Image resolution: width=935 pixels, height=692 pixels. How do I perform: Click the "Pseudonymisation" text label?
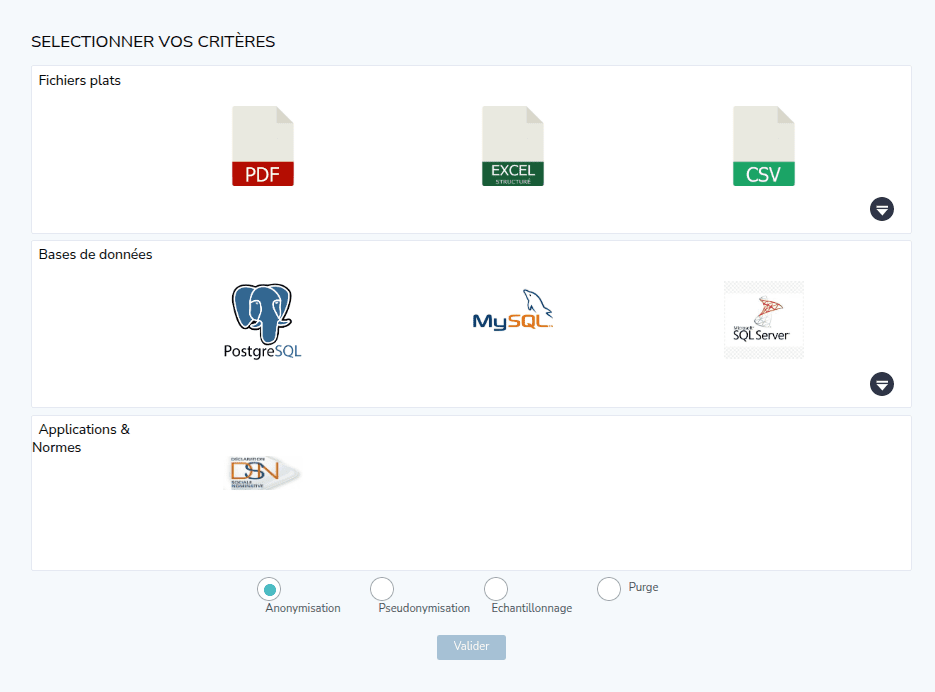point(424,608)
